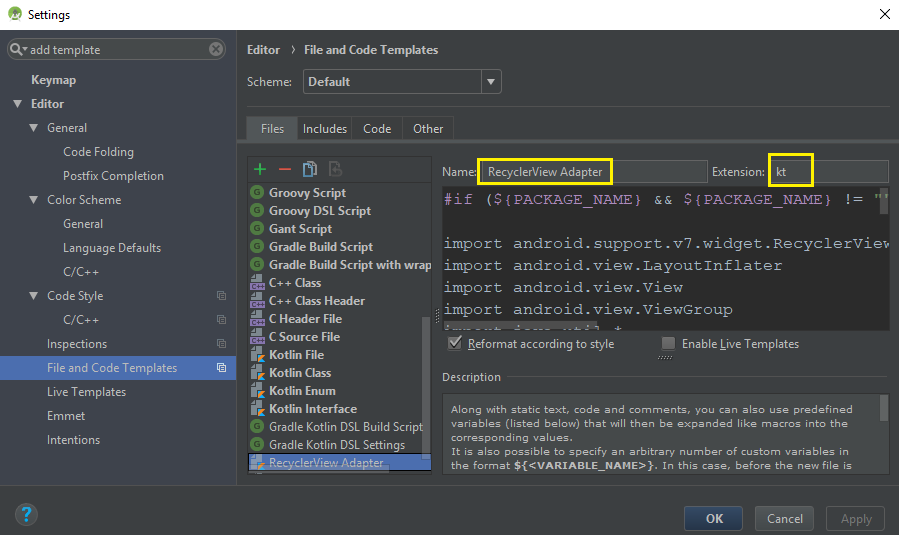Click the Cancel button
This screenshot has width=899, height=535.
click(x=784, y=518)
